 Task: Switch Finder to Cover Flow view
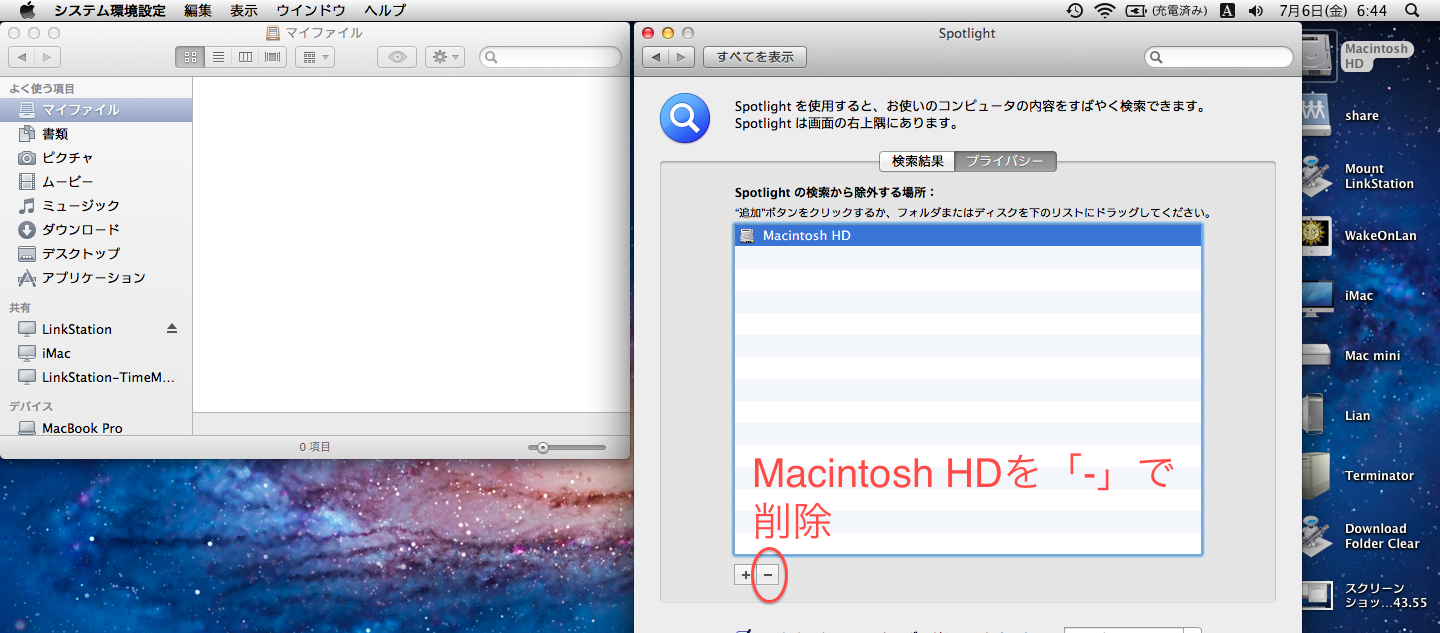[x=273, y=57]
